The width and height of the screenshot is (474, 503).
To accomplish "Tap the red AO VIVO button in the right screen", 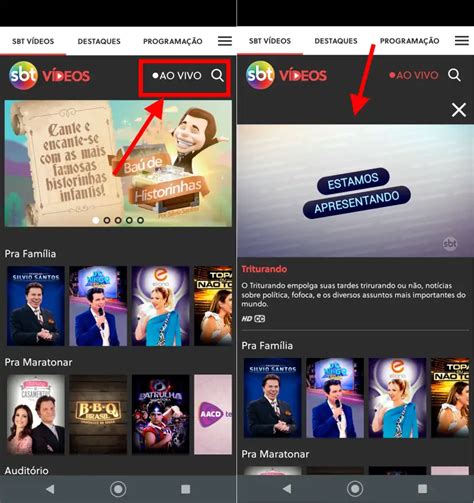I will point(414,75).
